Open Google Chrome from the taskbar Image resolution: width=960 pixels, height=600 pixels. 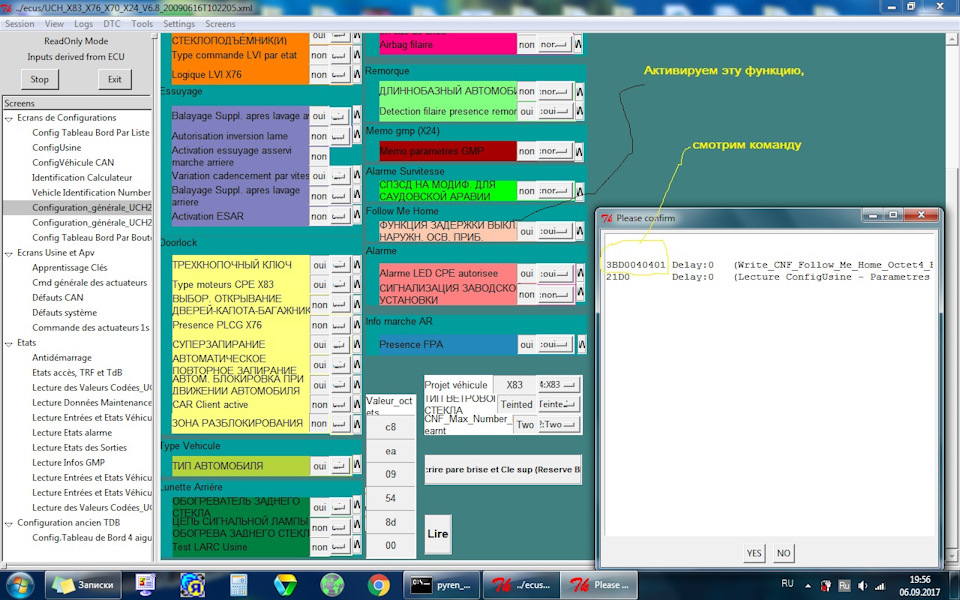coord(378,585)
